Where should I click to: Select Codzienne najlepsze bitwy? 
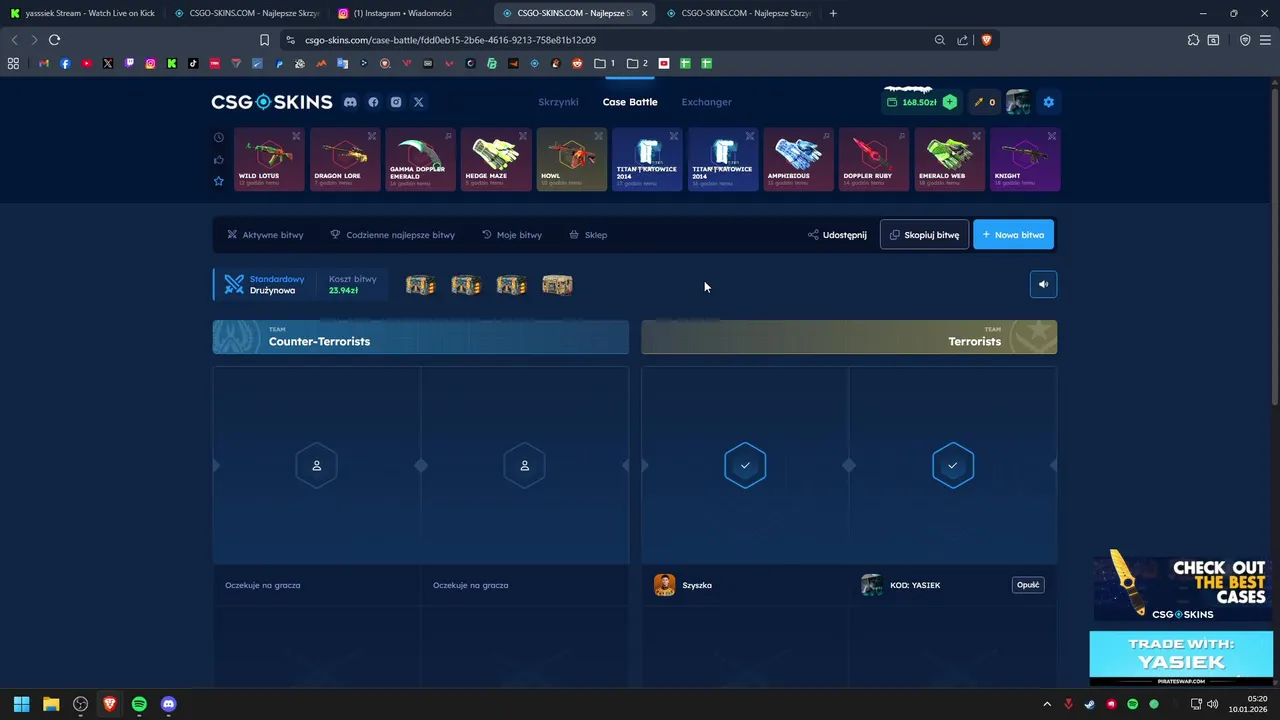point(392,235)
